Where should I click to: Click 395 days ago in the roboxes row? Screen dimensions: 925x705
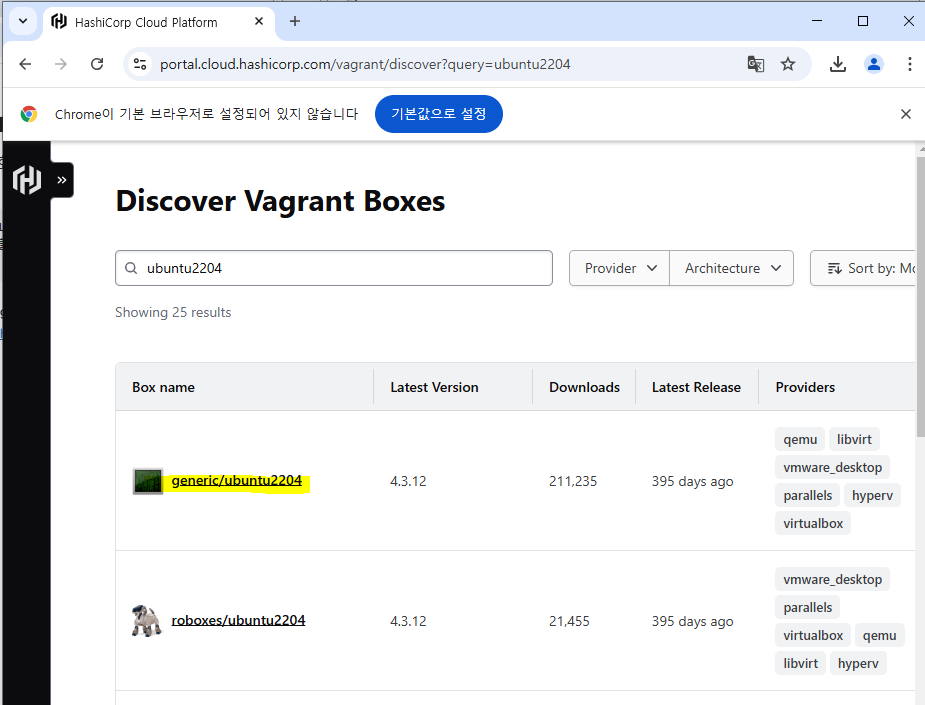pos(693,621)
